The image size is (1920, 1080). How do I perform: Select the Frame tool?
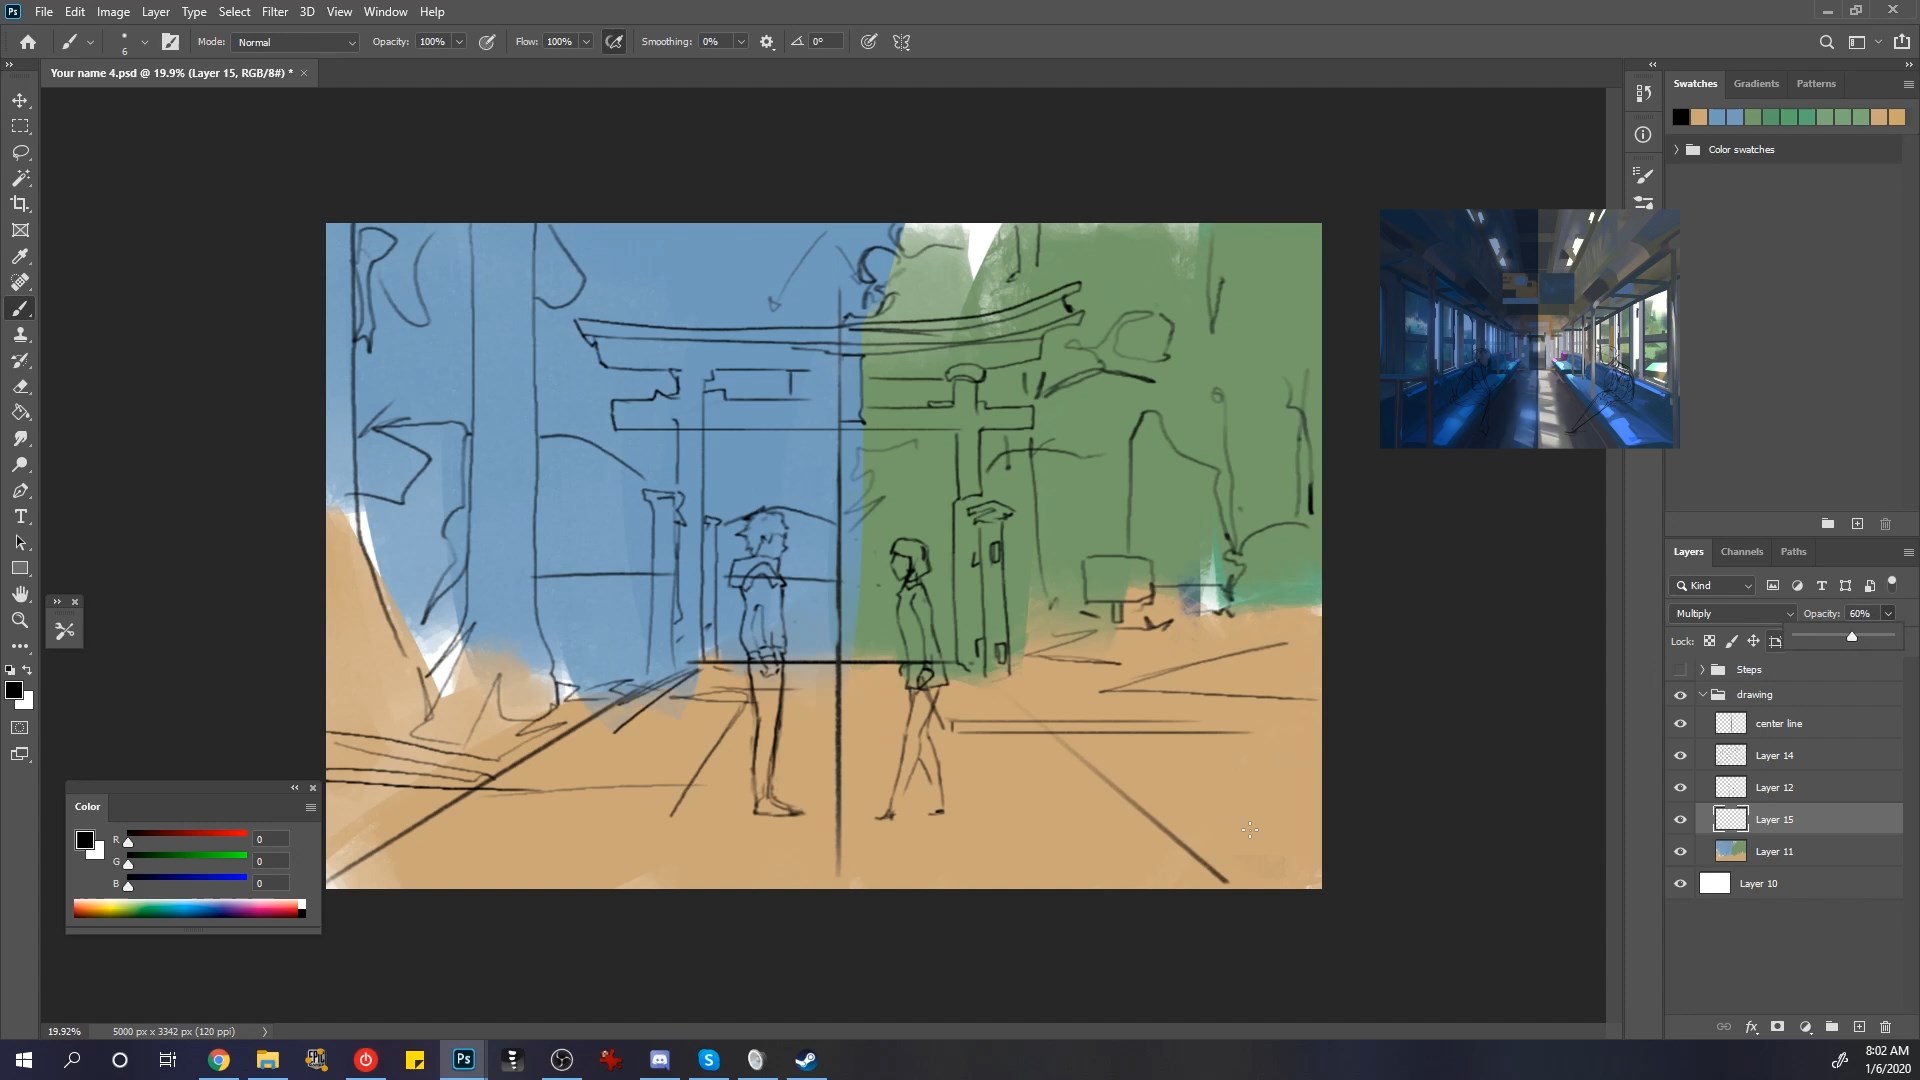pyautogui.click(x=20, y=230)
